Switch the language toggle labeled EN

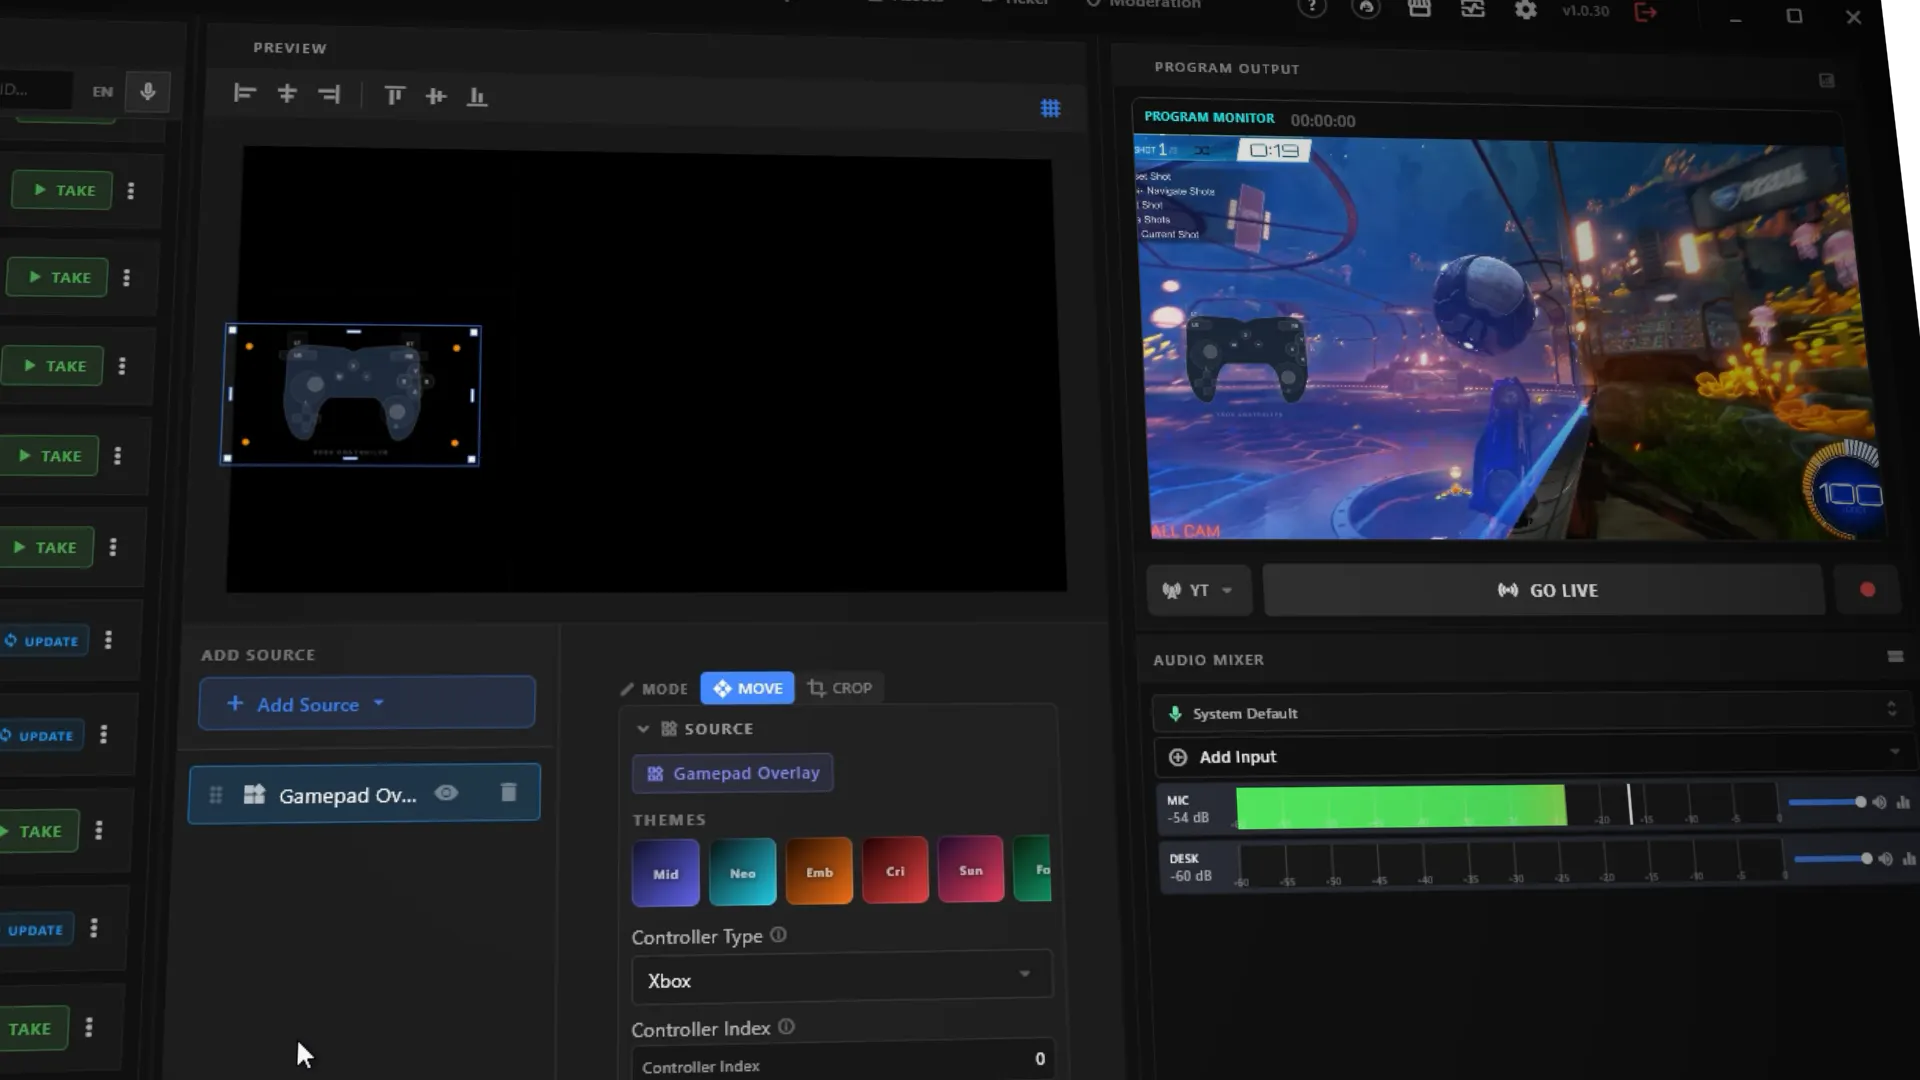103,91
